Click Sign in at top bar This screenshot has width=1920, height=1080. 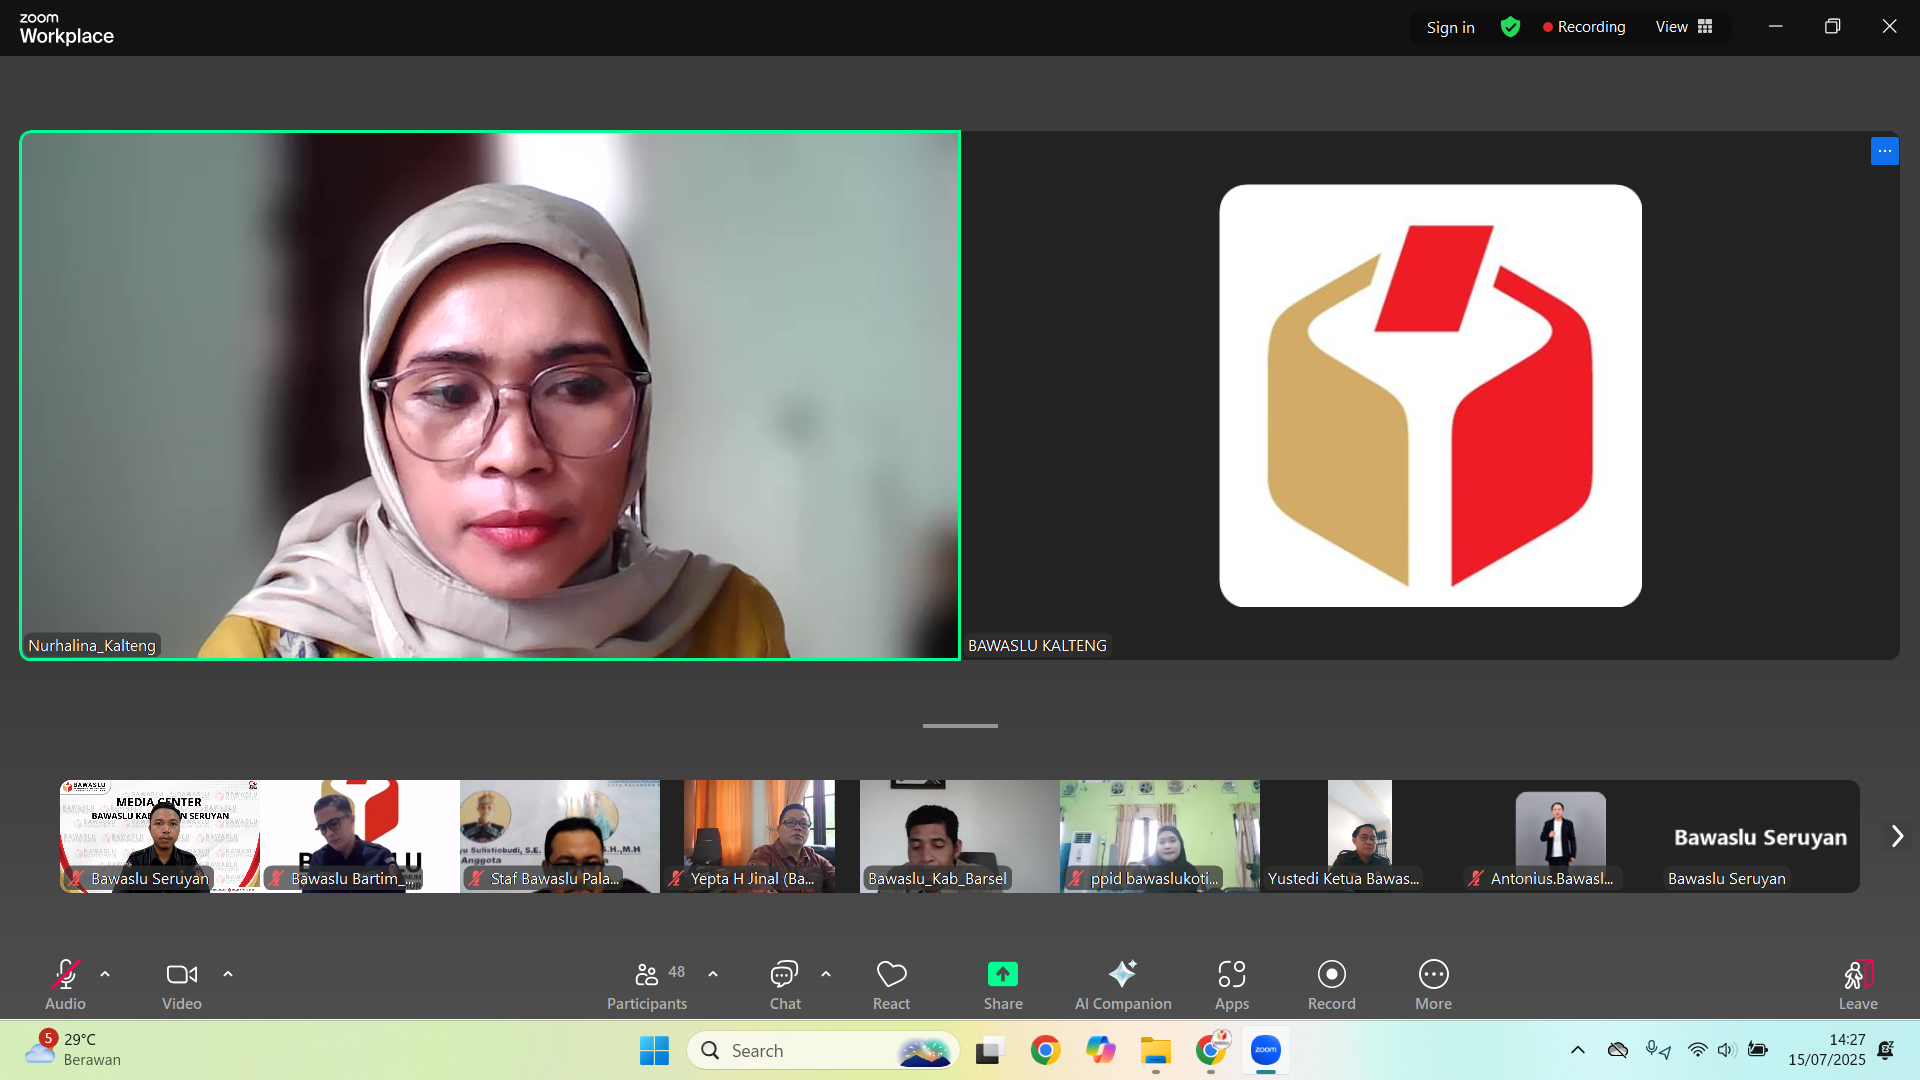pyautogui.click(x=1450, y=27)
